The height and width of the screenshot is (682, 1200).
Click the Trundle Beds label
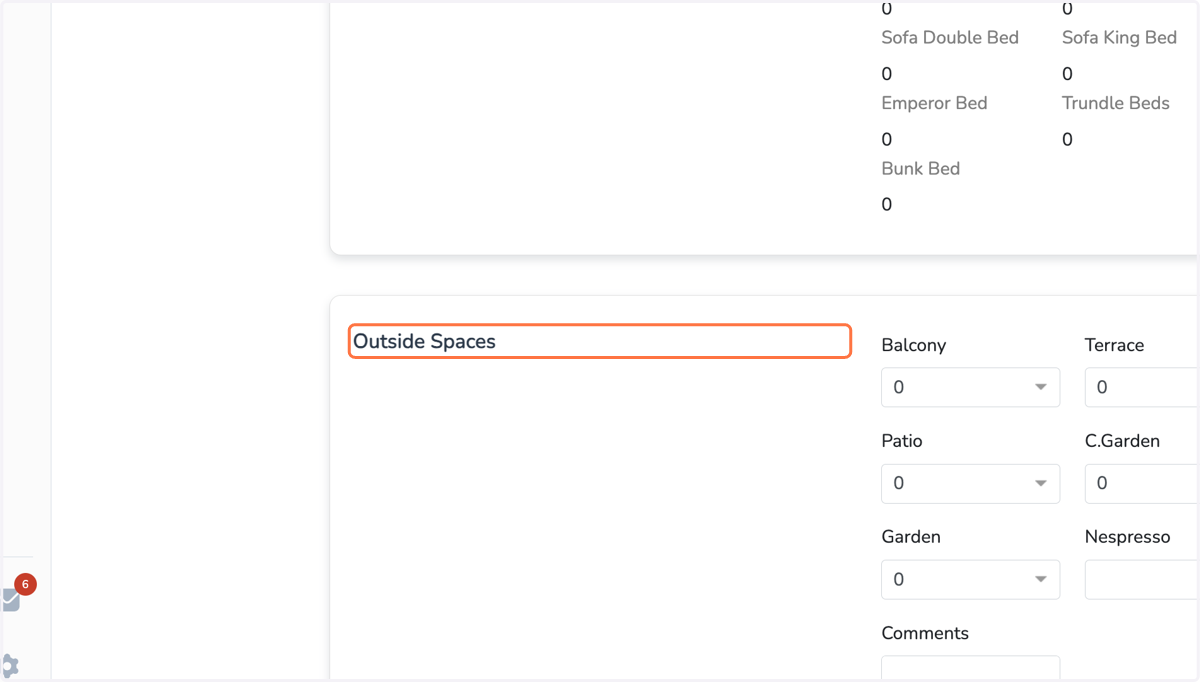1115,103
